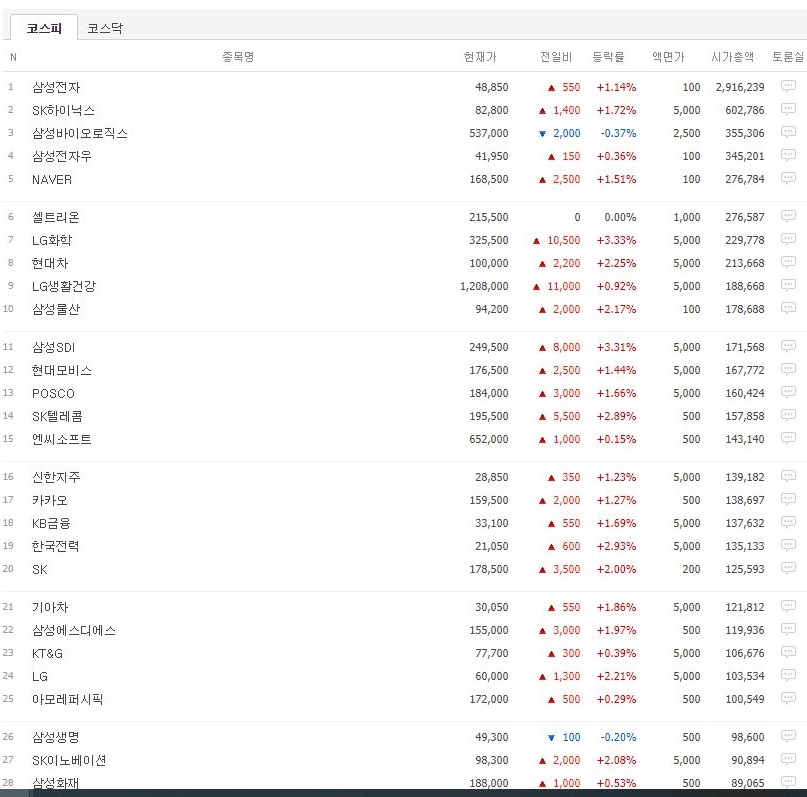Open discussion room icon for 신한지주
The width and height of the screenshot is (807, 797).
pyautogui.click(x=788, y=476)
